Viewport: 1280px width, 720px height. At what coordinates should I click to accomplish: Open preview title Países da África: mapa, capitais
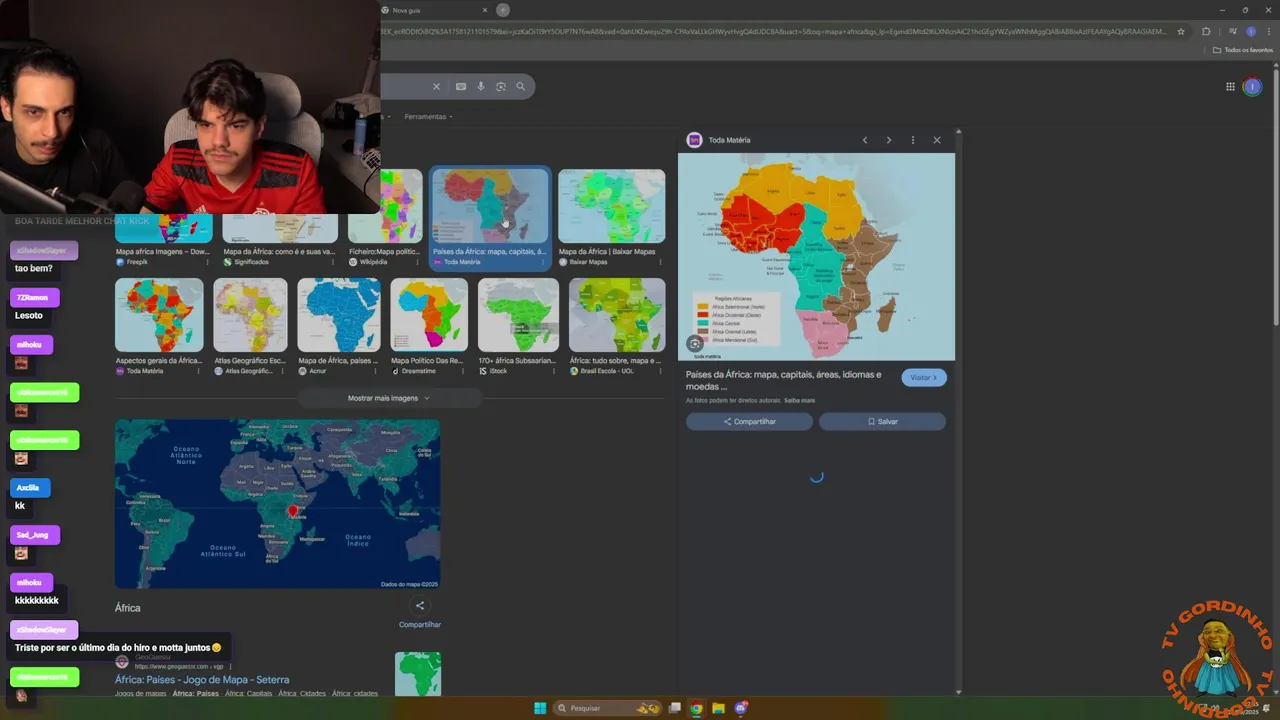pyautogui.click(x=783, y=380)
